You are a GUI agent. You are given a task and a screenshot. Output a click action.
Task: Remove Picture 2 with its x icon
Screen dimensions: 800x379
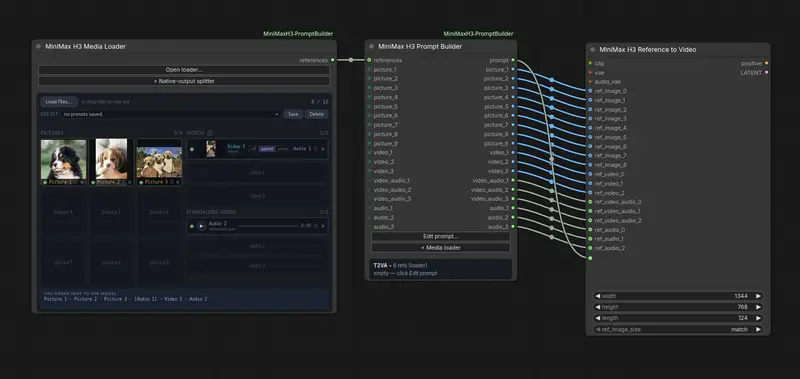130,182
